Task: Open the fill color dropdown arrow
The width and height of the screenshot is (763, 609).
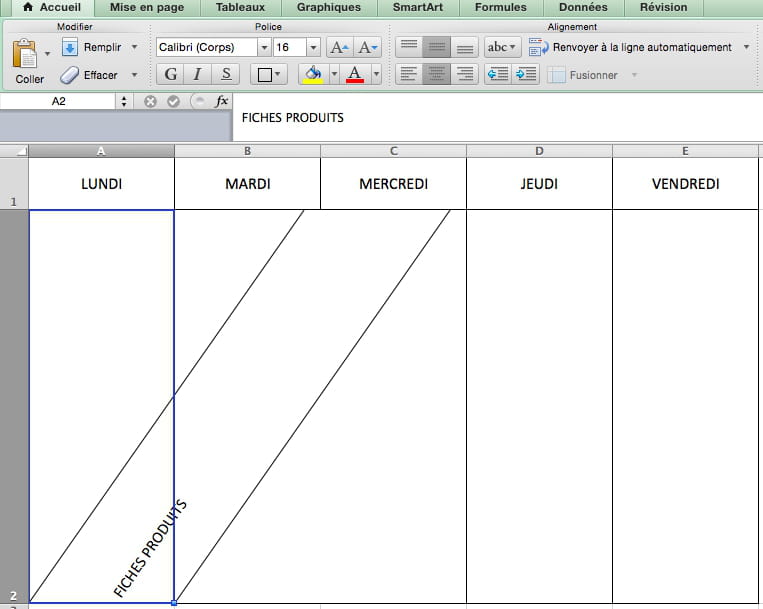Action: point(334,74)
